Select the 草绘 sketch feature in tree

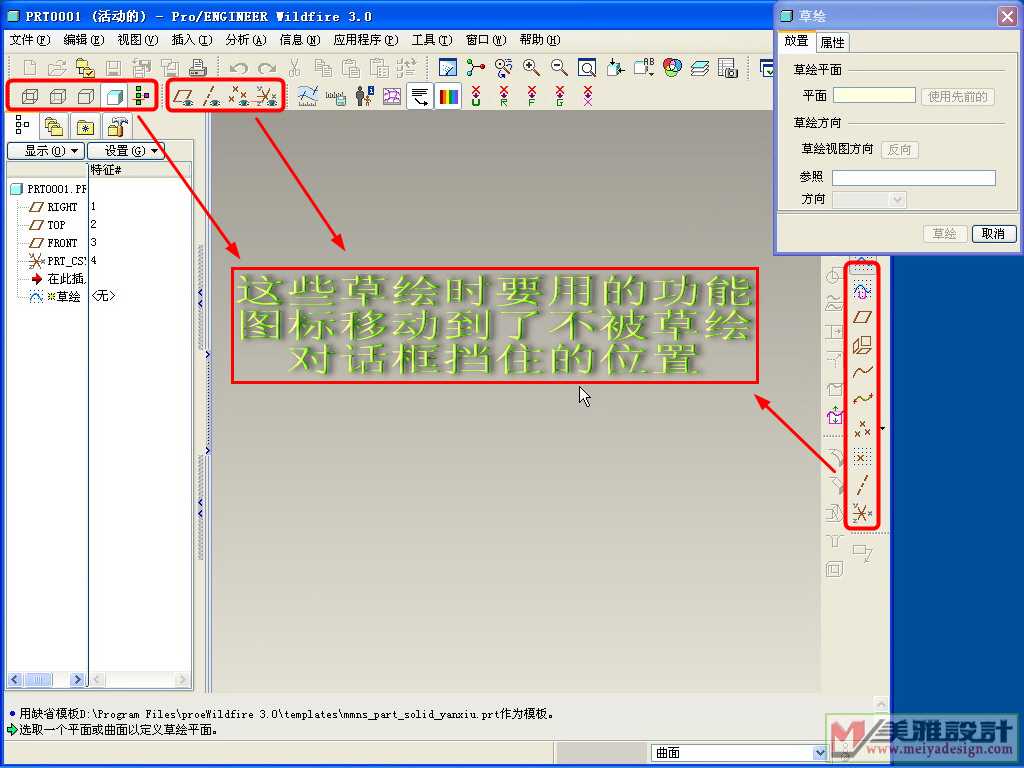55,296
